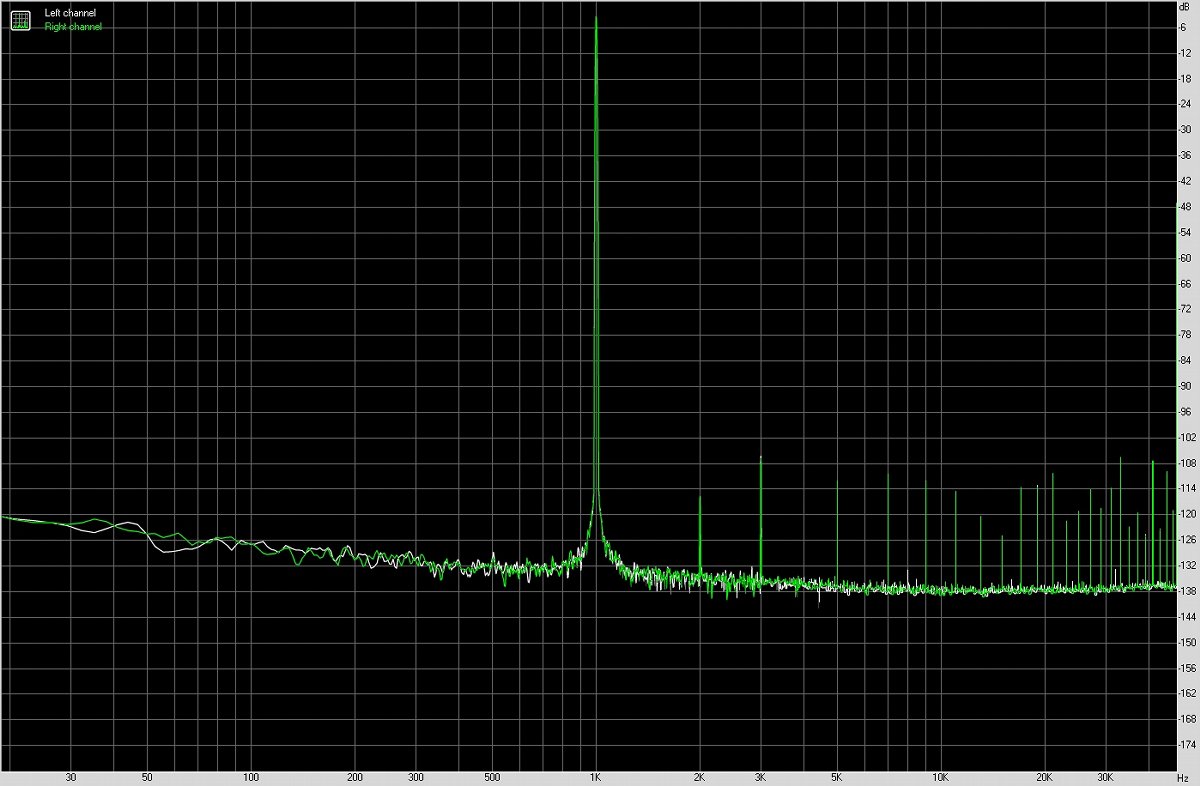Click the '-132' dB axis label
The image size is (1200, 786).
1187,566
